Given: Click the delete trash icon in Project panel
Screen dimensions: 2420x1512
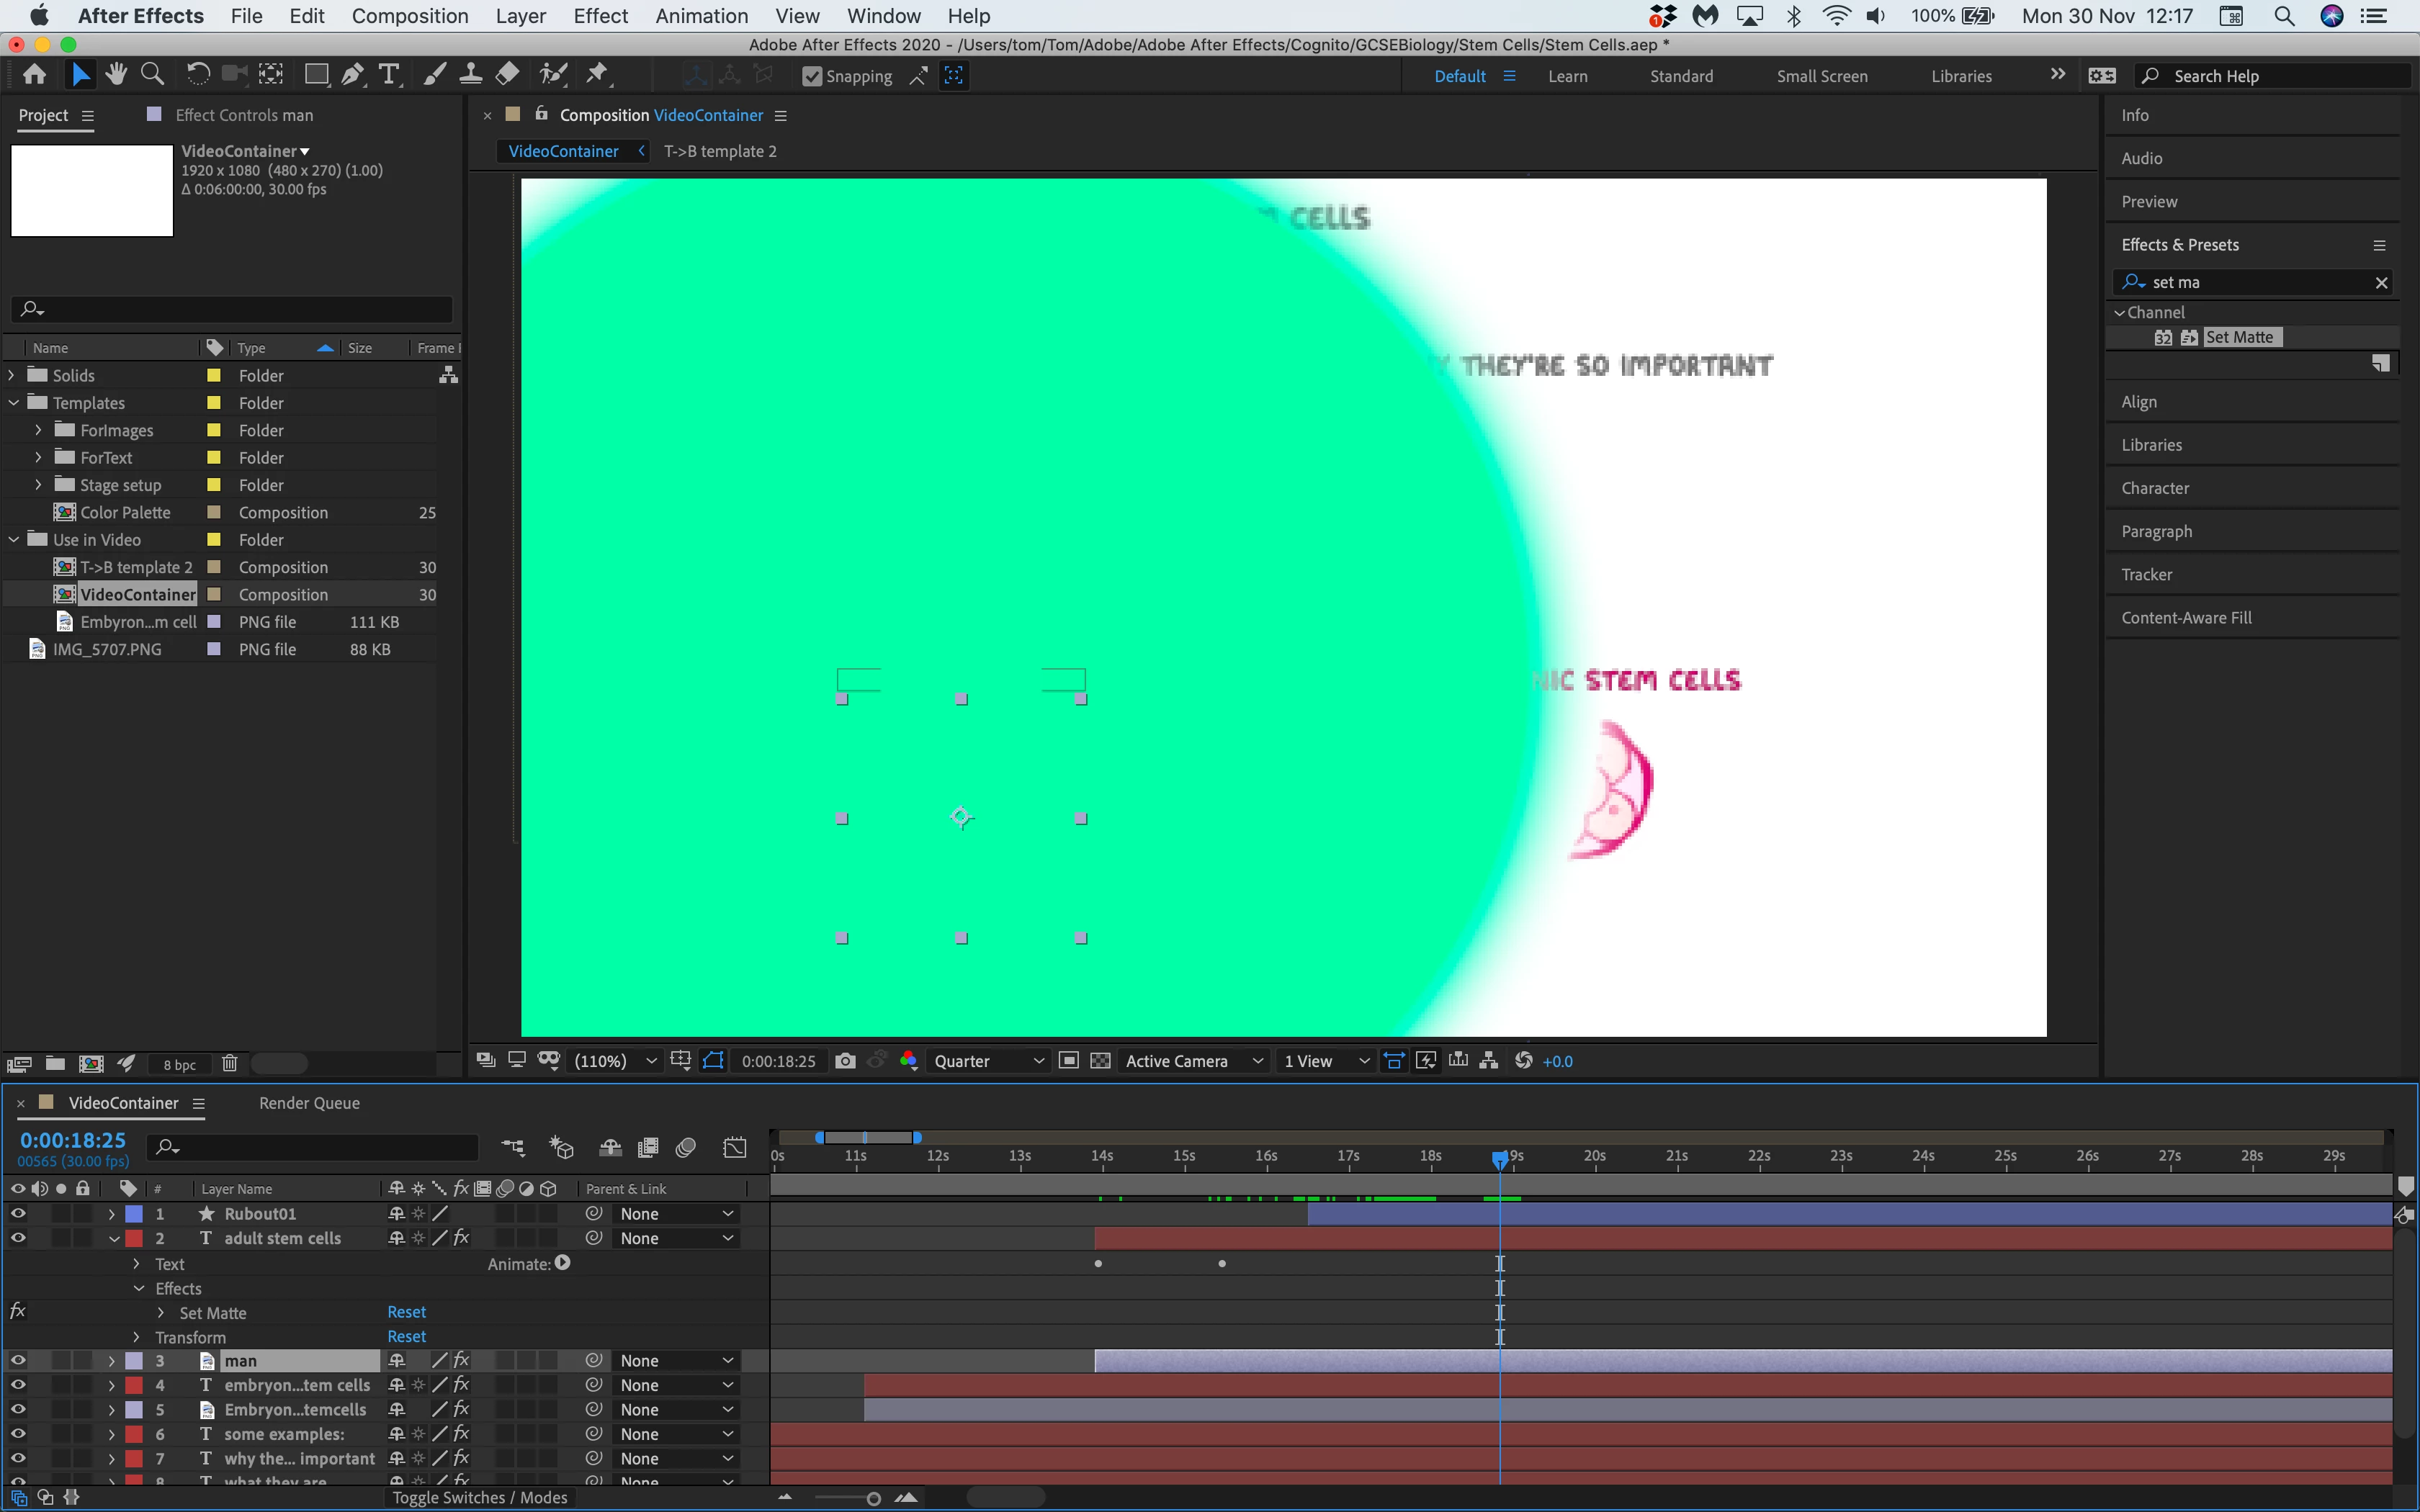Looking at the screenshot, I should coord(229,1063).
